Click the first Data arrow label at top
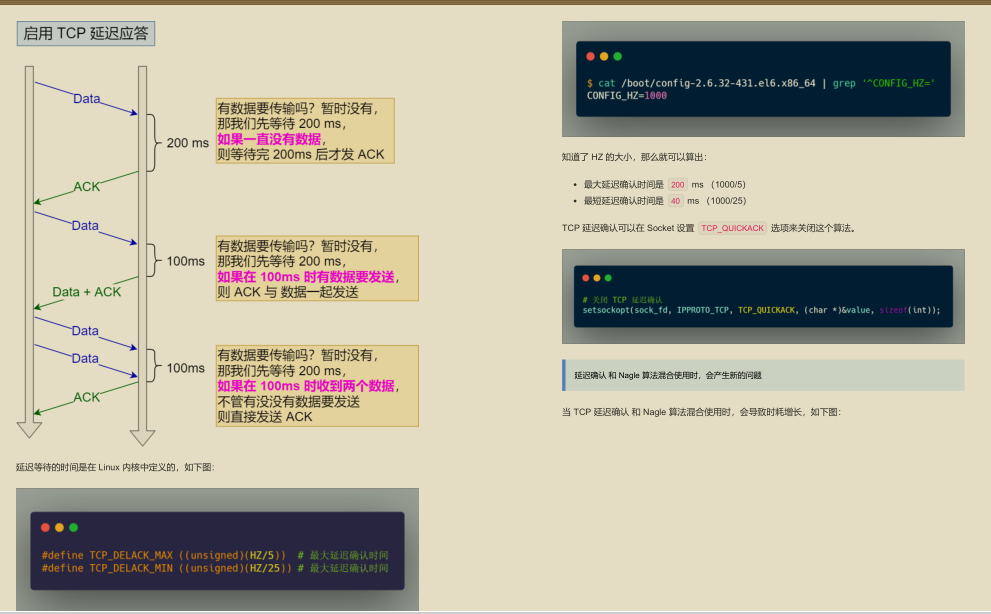 tap(87, 99)
